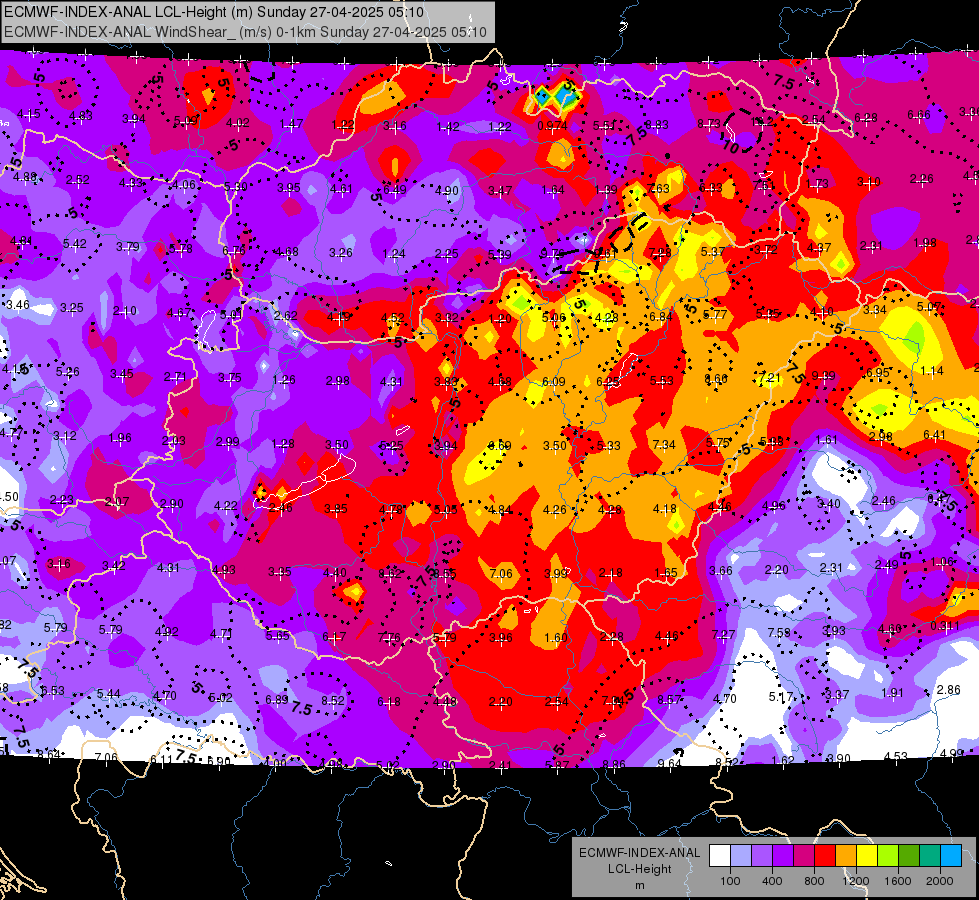Select the grid value 6.09
979x900 pixels.
tap(554, 382)
